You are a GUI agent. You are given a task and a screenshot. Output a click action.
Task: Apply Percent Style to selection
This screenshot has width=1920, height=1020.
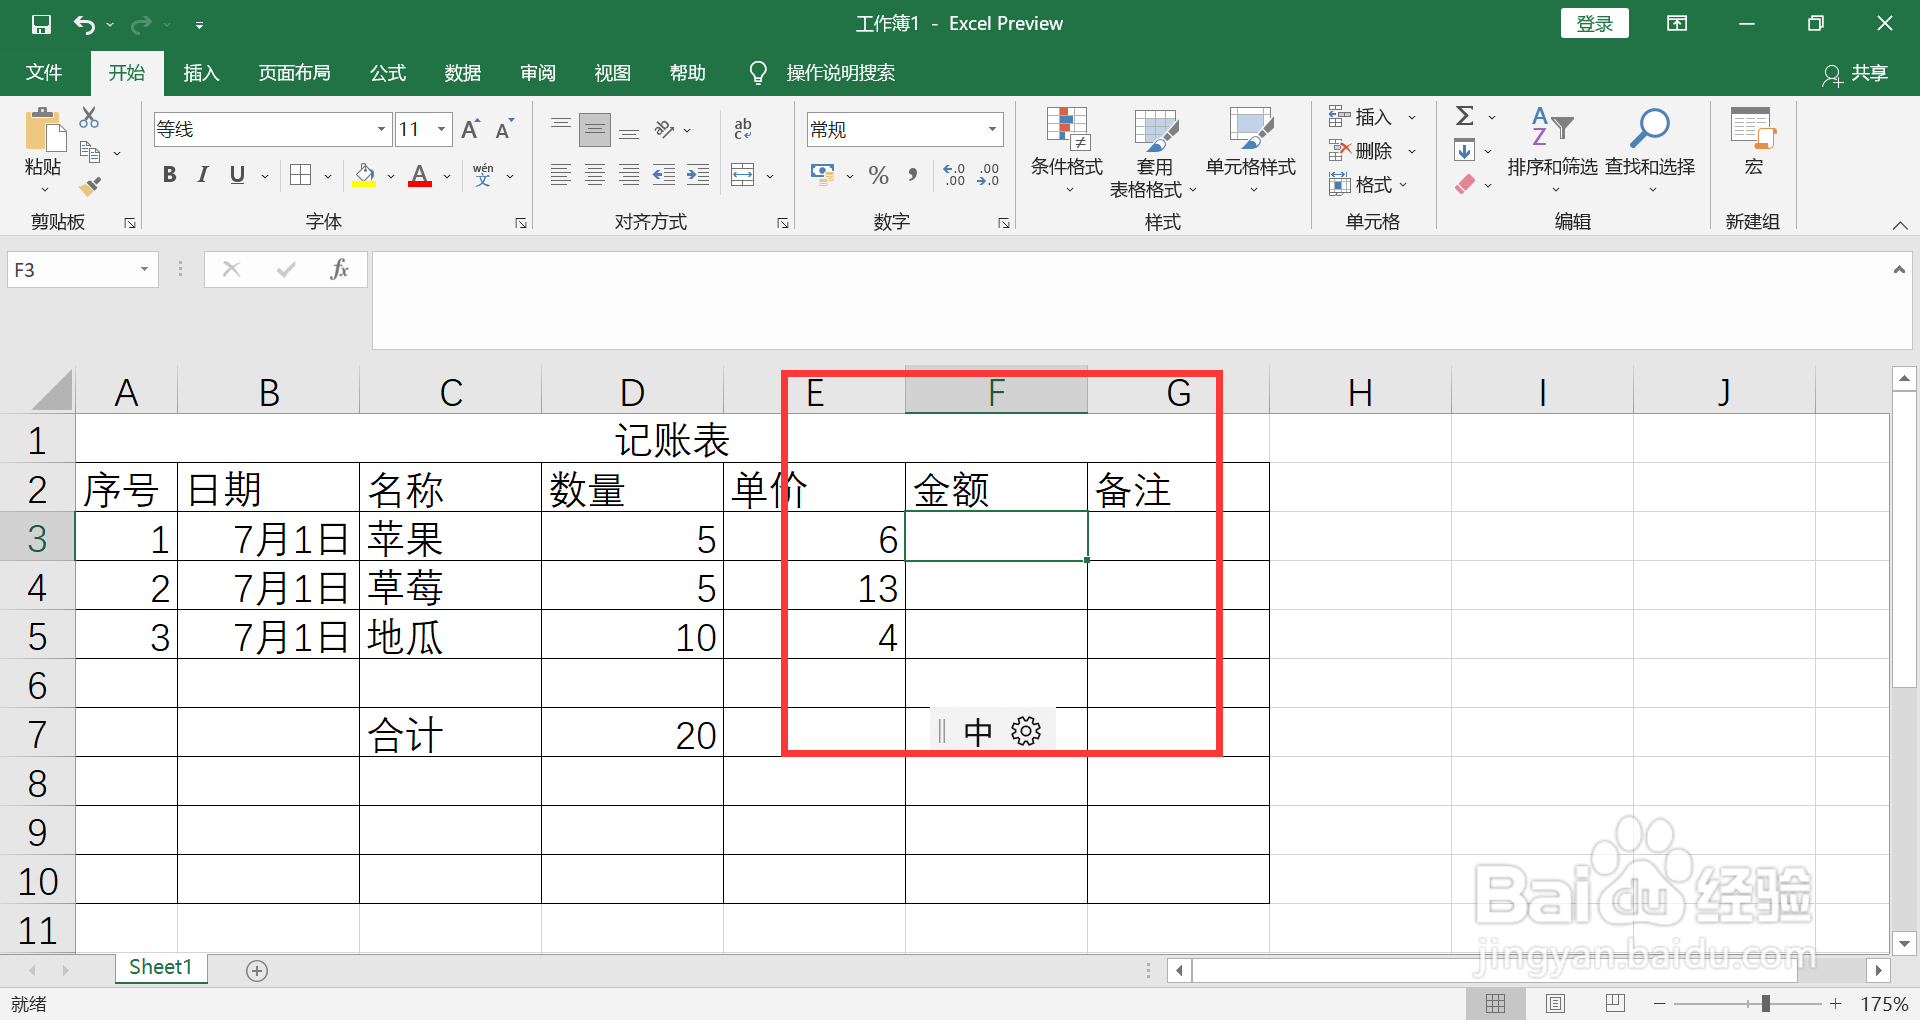click(878, 175)
